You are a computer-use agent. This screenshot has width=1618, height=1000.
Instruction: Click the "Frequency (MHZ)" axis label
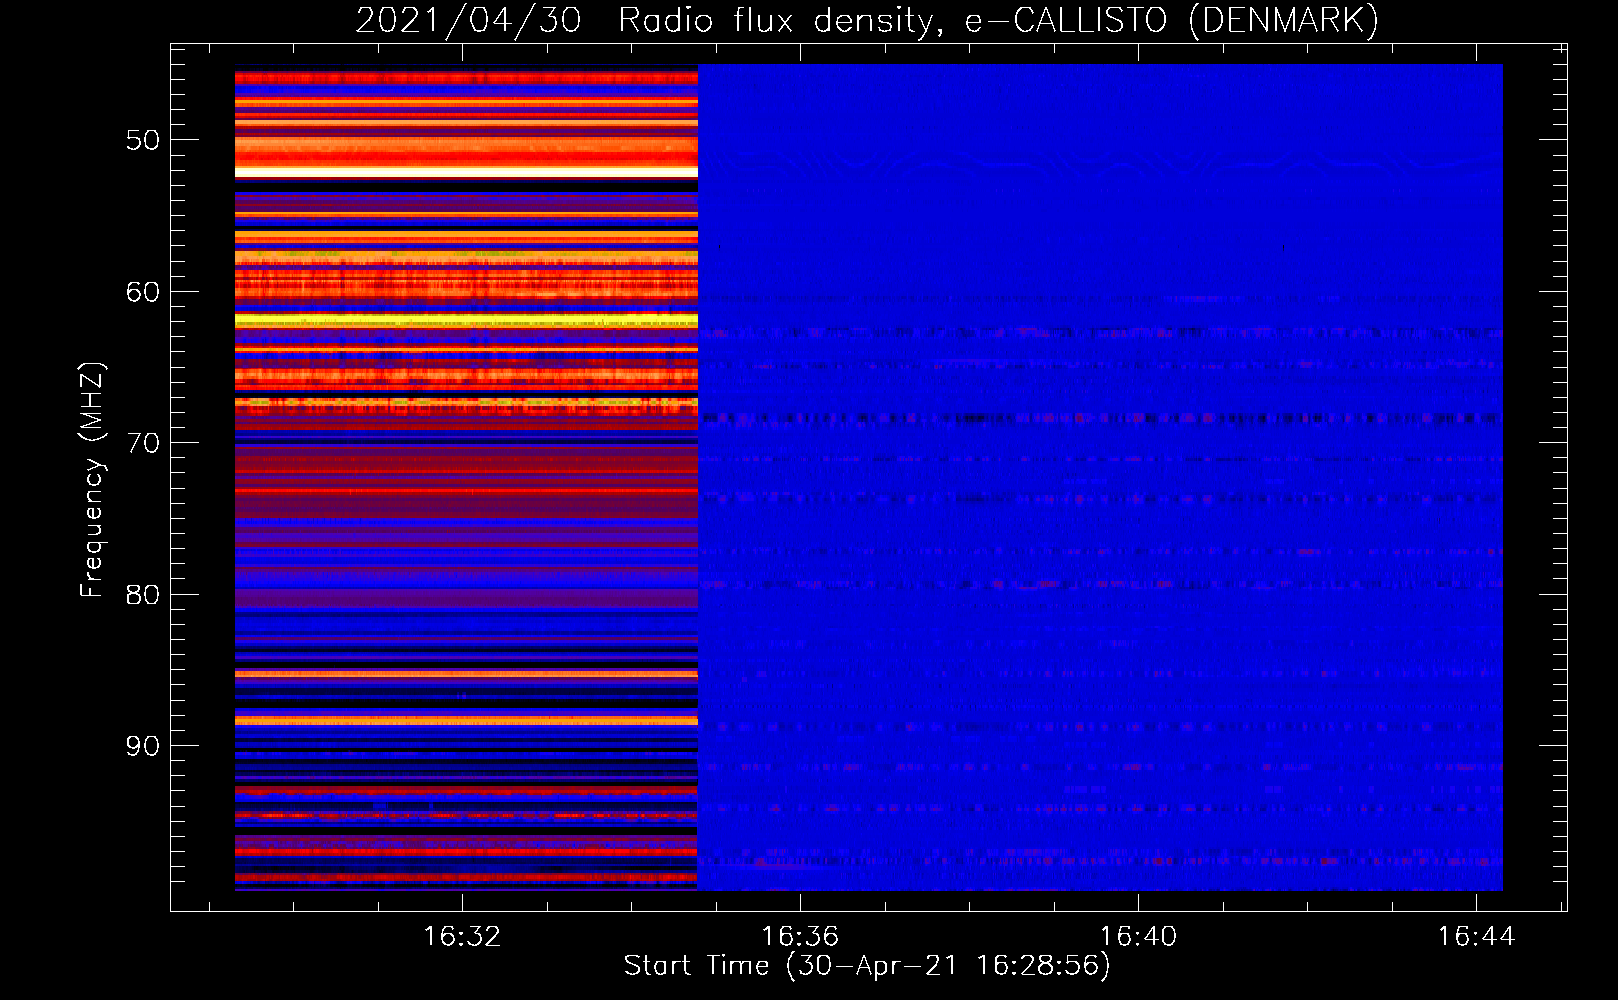[x=92, y=480]
